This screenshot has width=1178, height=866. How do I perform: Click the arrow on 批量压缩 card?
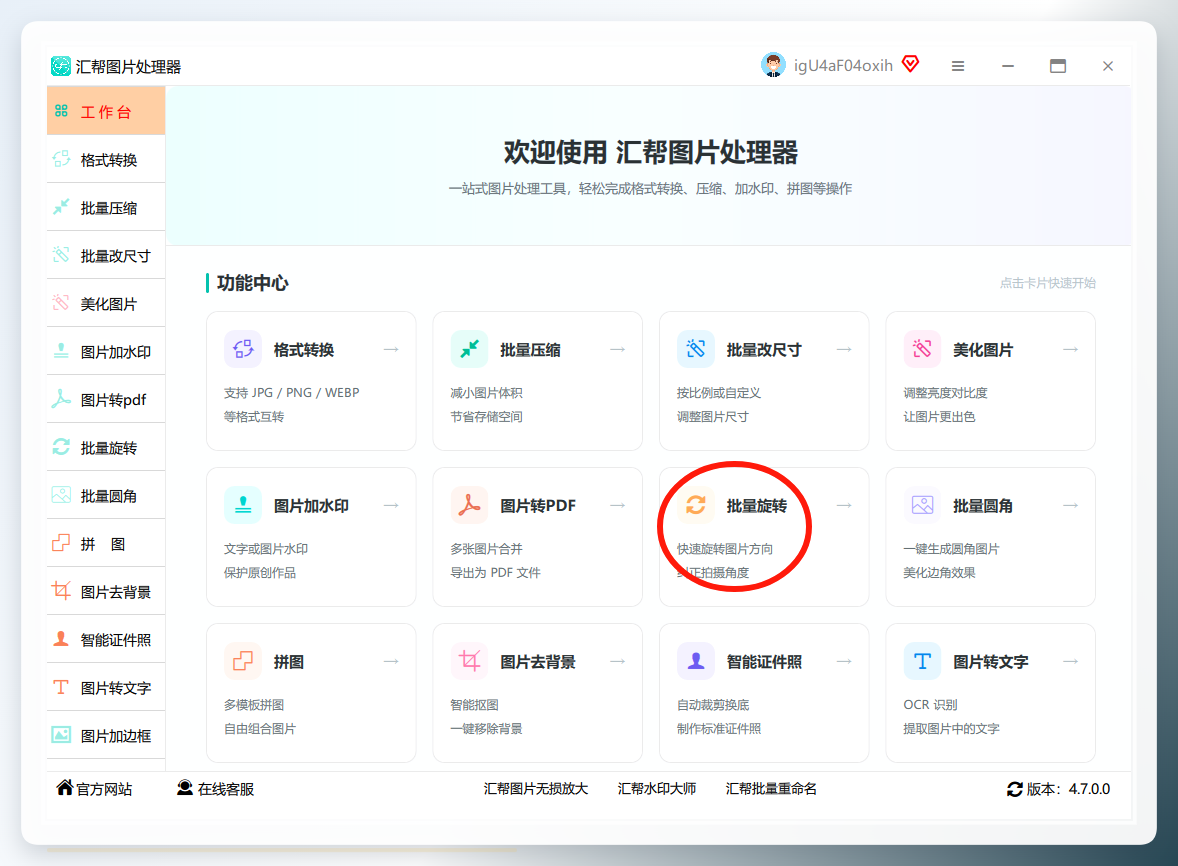pos(618,349)
